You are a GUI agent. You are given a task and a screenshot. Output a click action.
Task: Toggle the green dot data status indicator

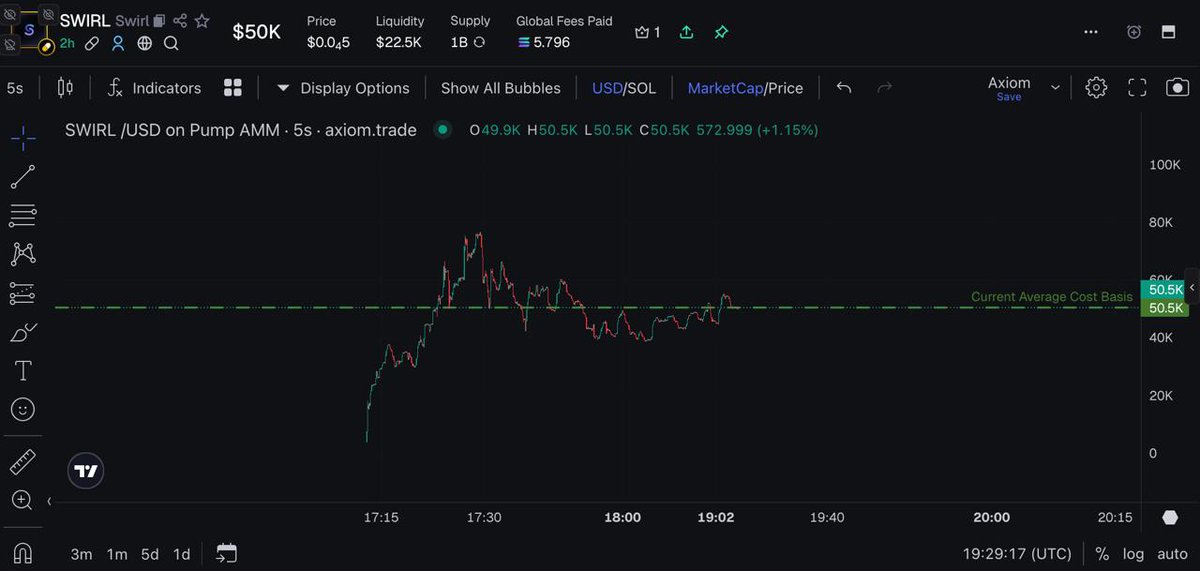(x=442, y=129)
